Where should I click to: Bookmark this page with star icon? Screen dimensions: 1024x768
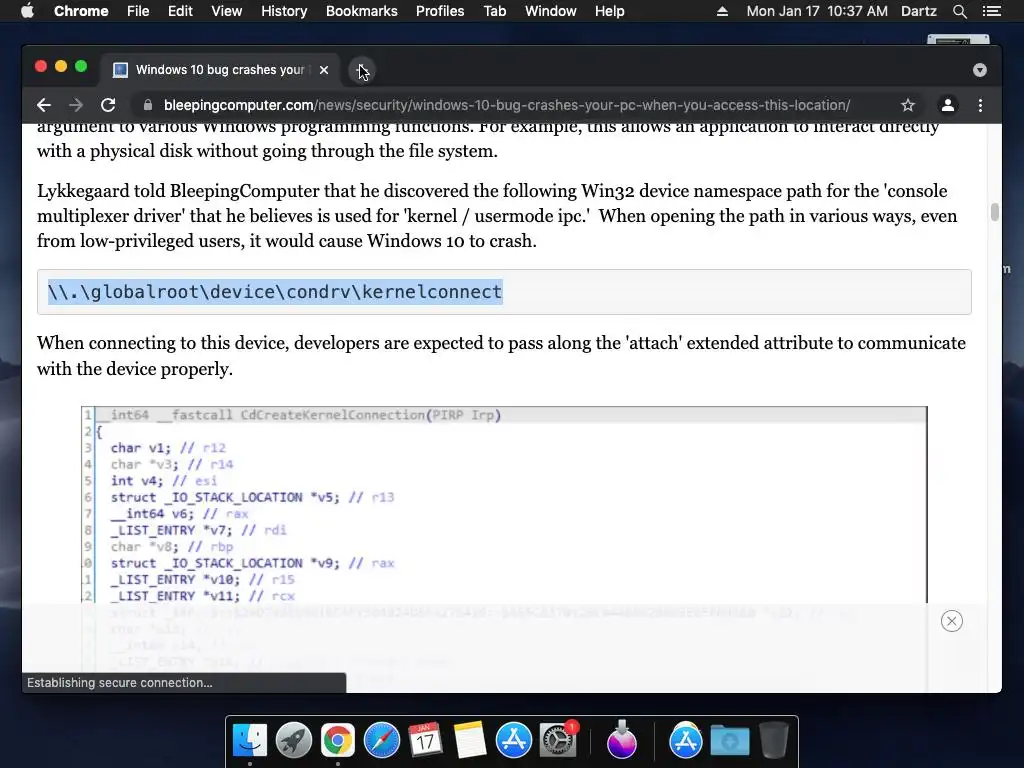tap(908, 105)
